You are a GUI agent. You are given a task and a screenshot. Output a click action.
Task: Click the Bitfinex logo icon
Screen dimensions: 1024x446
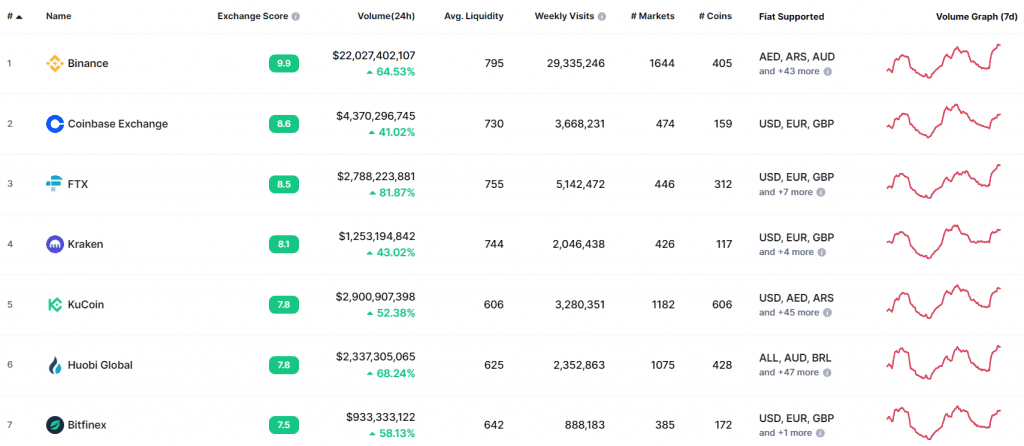tap(54, 425)
